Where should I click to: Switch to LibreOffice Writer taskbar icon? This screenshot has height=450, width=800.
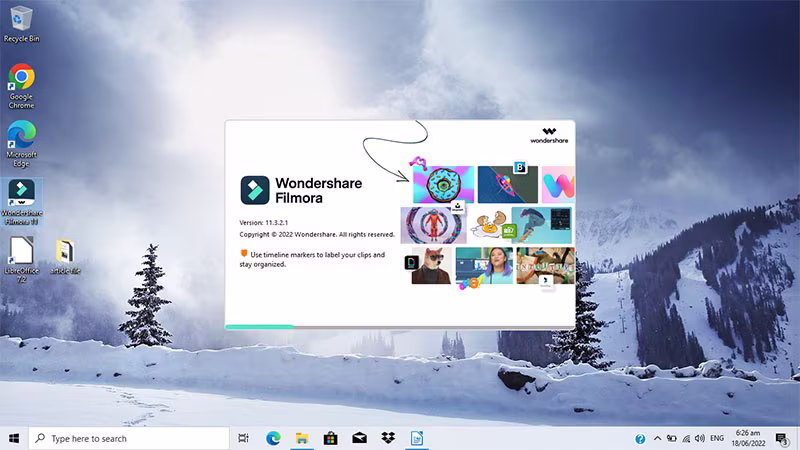coord(417,438)
